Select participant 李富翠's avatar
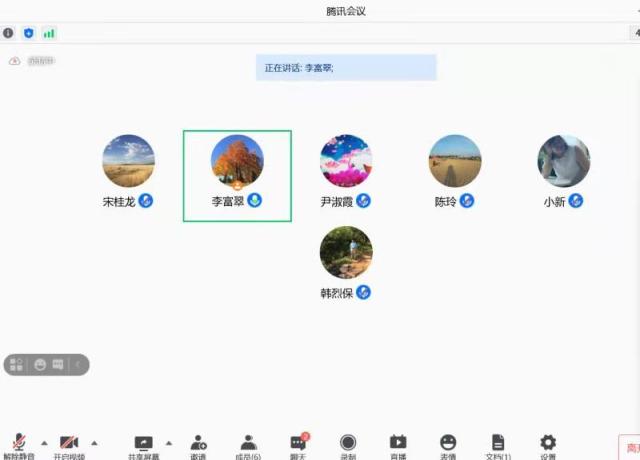The height and width of the screenshot is (460, 640). point(237,162)
